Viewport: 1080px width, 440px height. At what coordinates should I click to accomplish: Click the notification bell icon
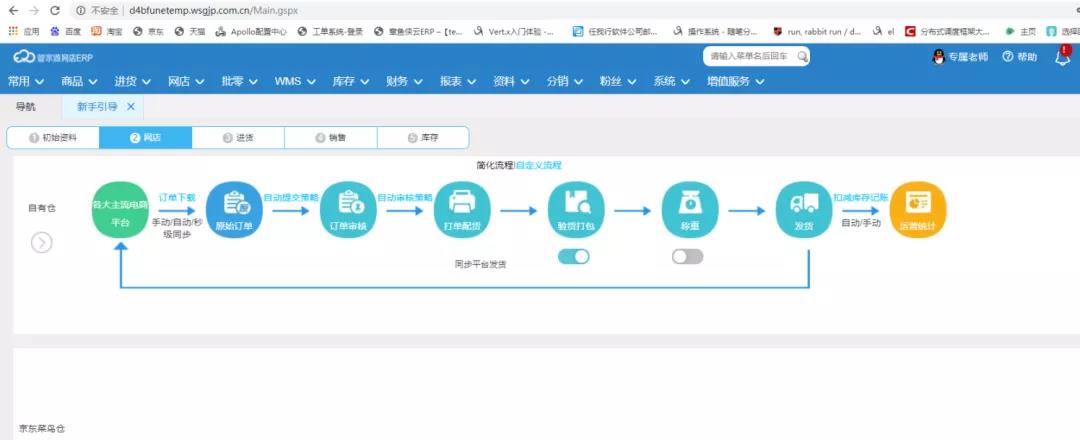point(1062,58)
